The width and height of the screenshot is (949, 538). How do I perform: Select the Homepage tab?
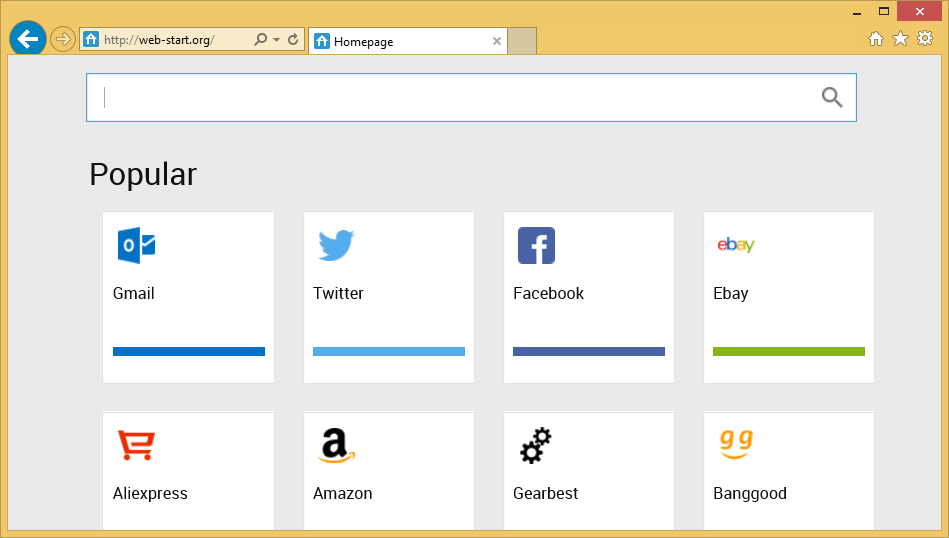coord(408,41)
